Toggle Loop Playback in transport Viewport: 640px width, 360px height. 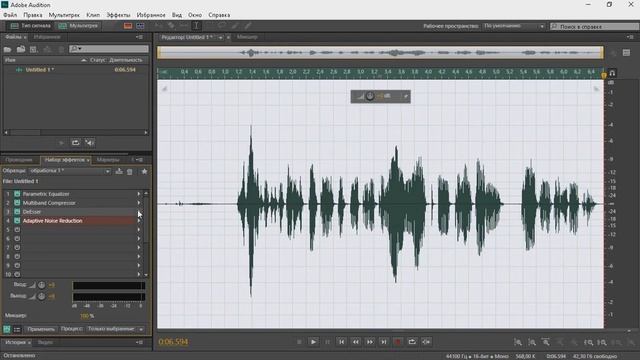point(412,342)
